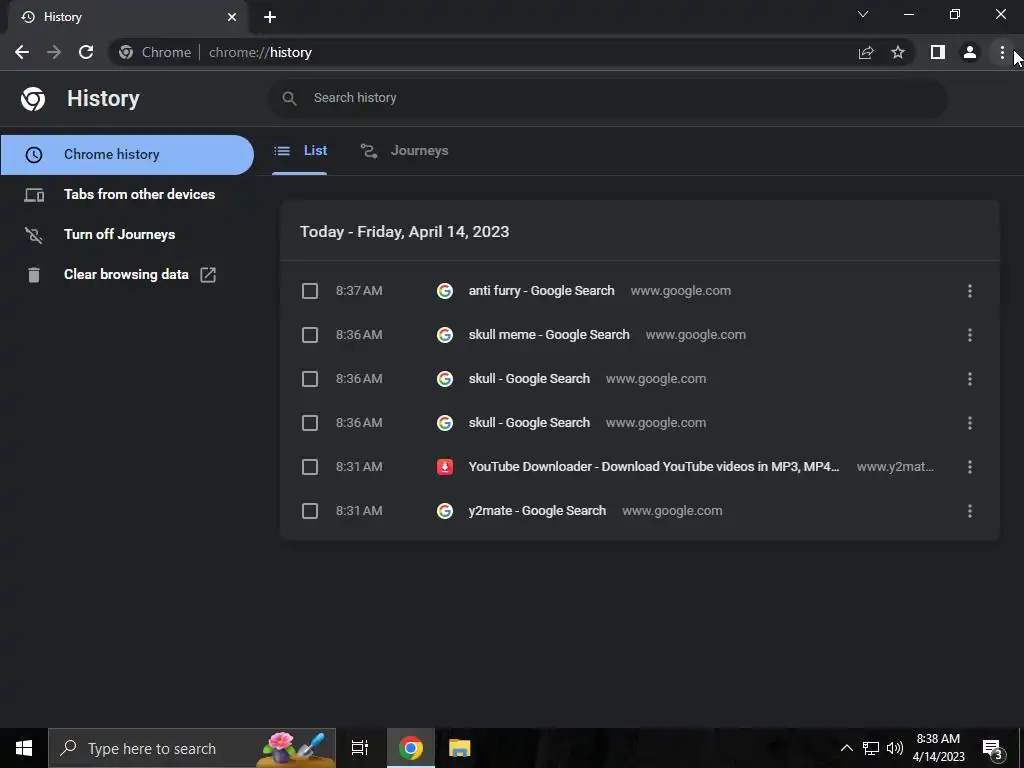The height and width of the screenshot is (768, 1024).
Task: Check the anti furry history entry
Action: pos(310,291)
